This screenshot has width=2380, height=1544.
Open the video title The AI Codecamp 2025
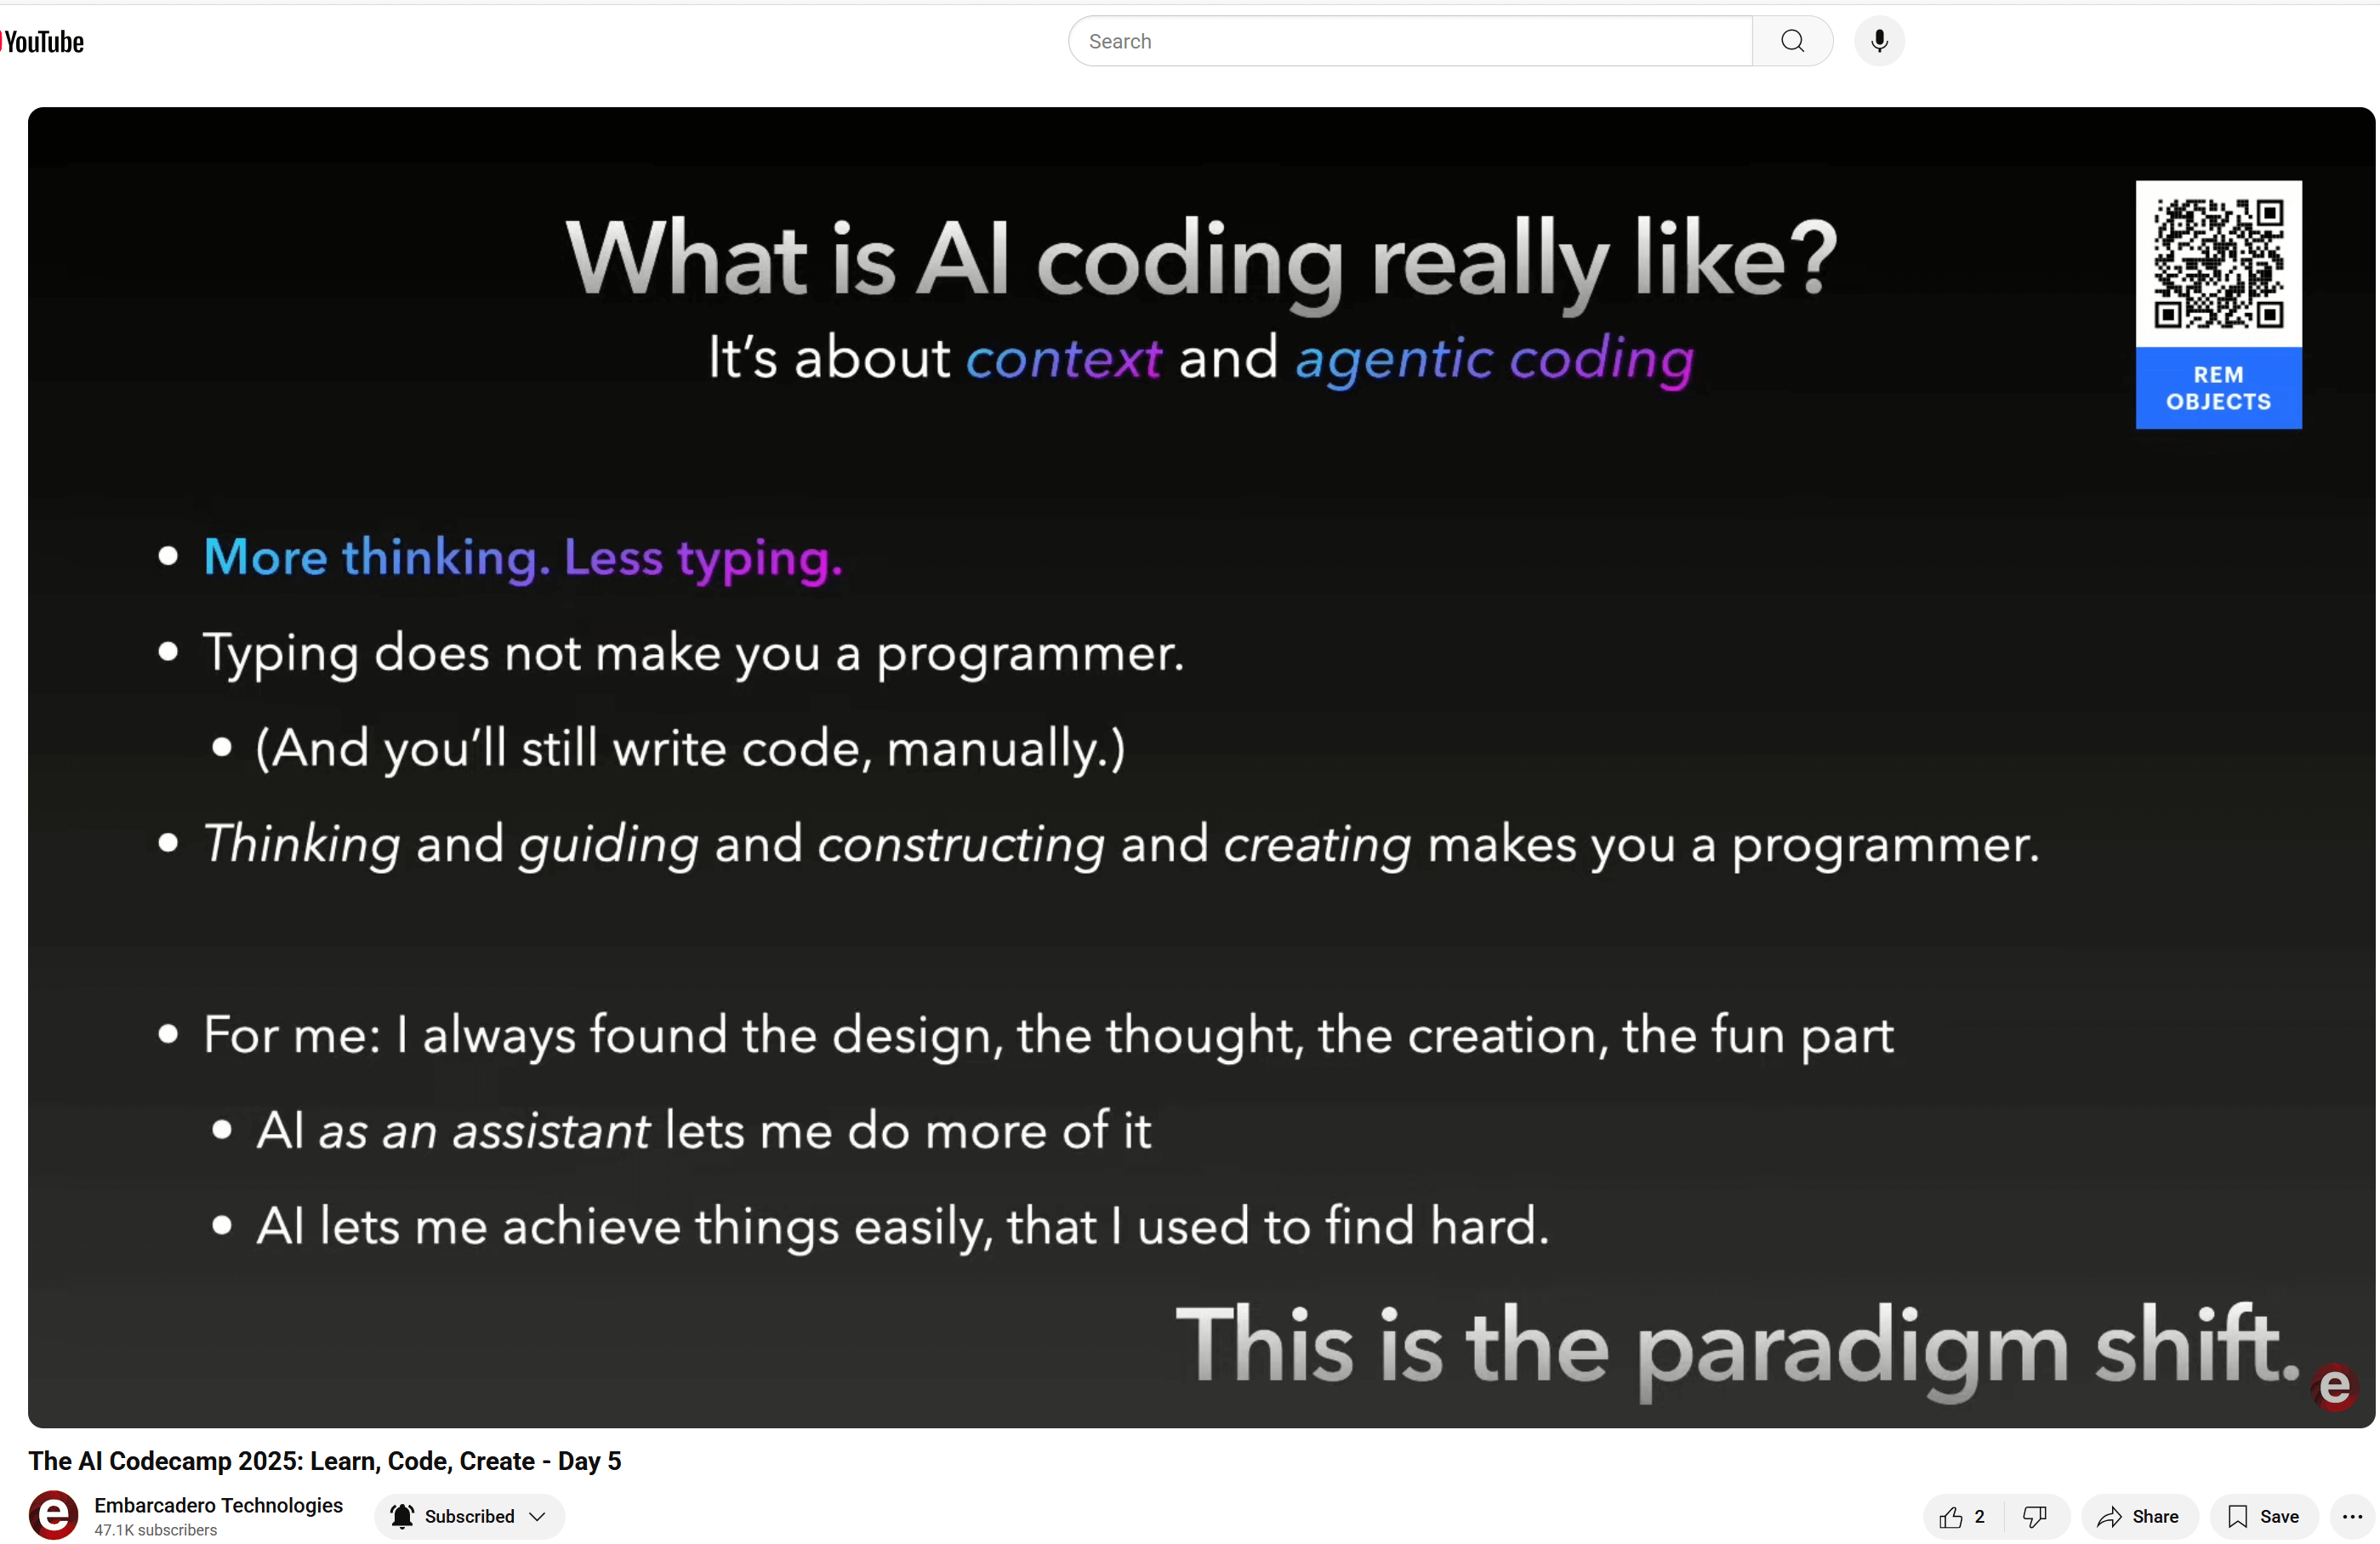pos(325,1461)
